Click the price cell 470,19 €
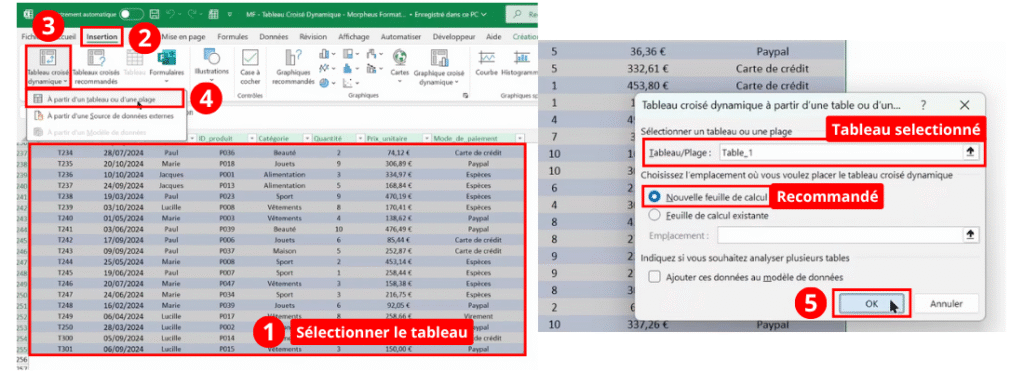 pyautogui.click(x=398, y=196)
